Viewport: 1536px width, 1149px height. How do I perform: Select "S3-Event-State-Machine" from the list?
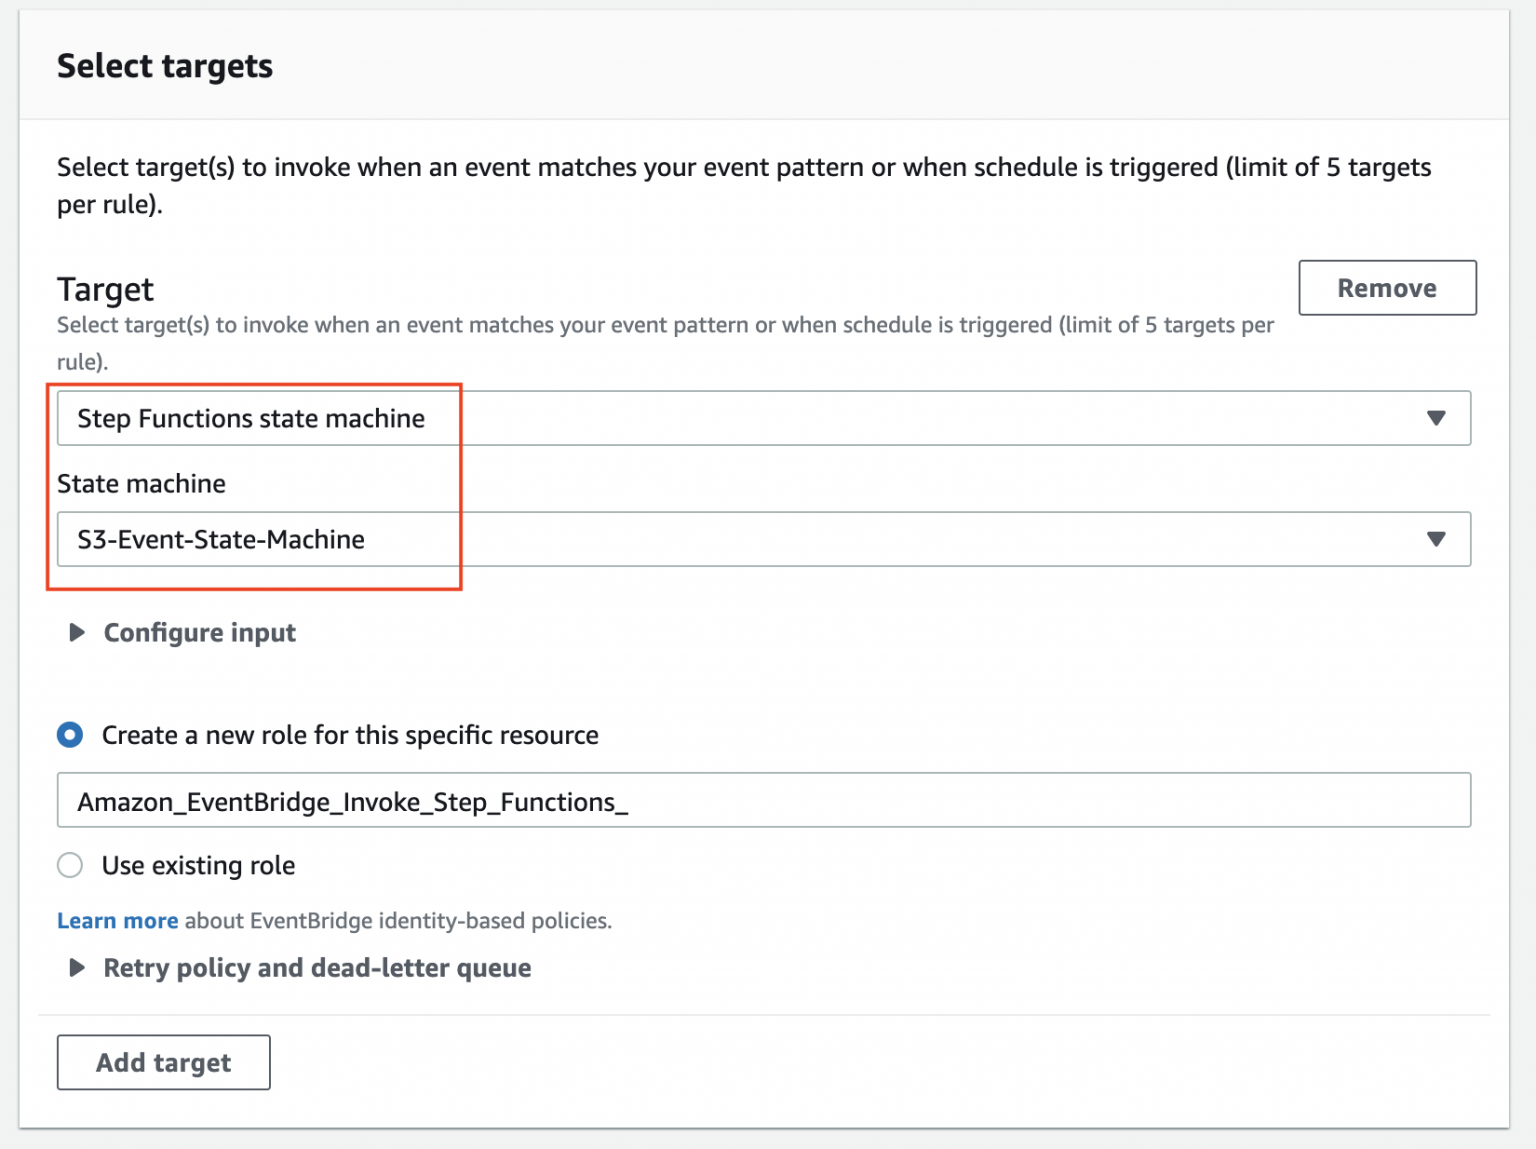[221, 539]
